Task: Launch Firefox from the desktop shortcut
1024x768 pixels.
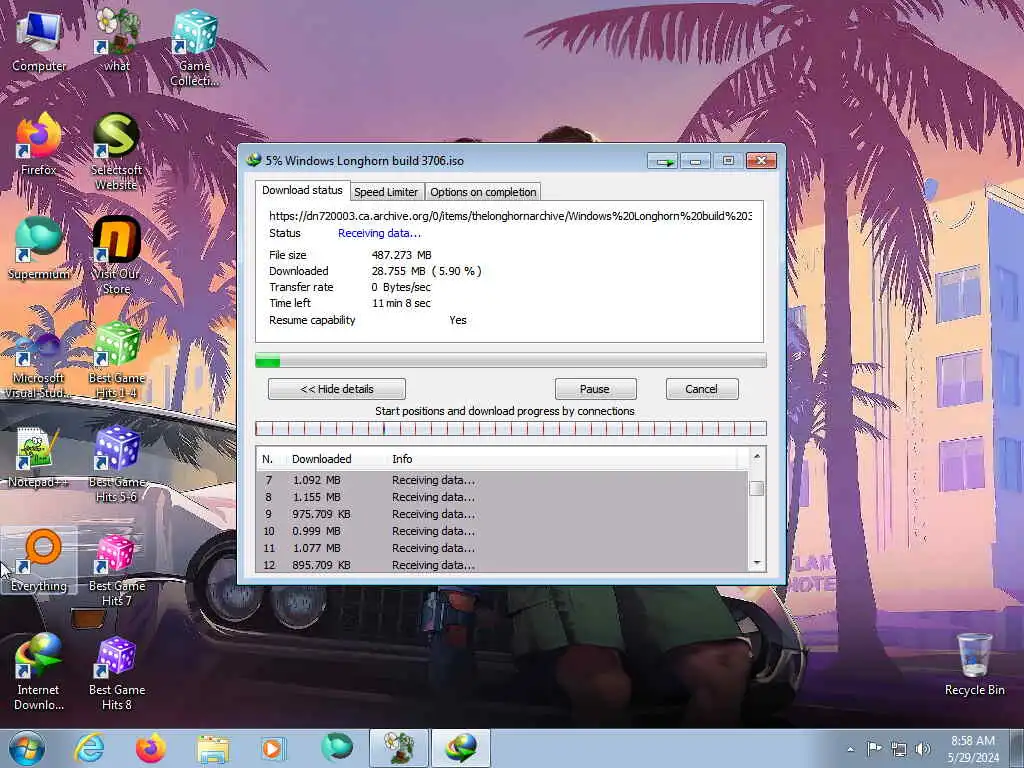Action: coord(39,144)
